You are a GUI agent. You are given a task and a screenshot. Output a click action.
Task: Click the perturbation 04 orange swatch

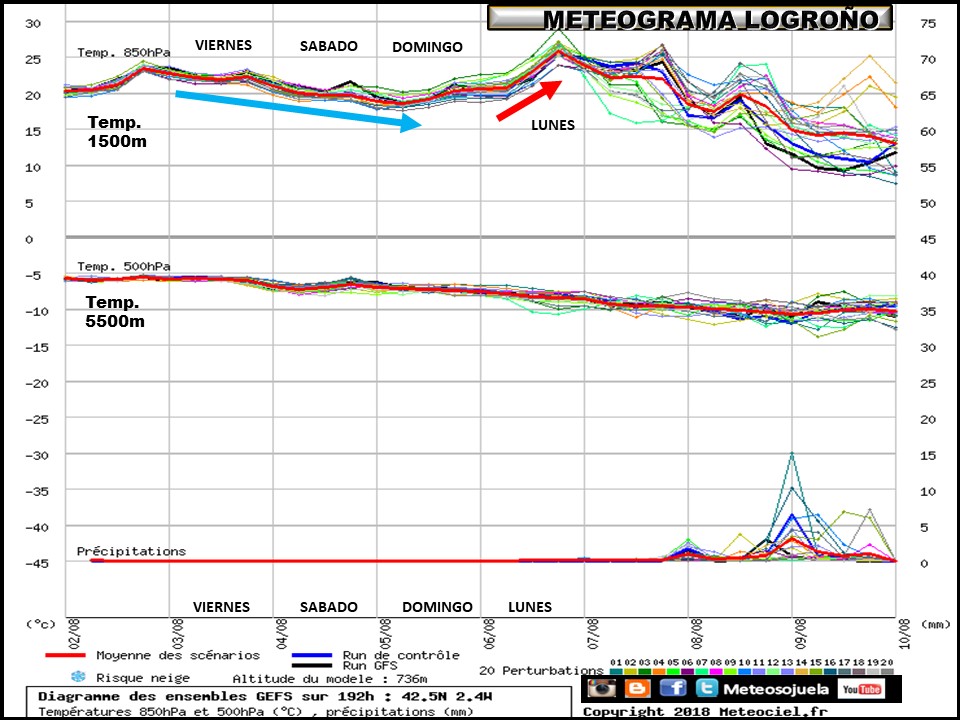pos(660,672)
